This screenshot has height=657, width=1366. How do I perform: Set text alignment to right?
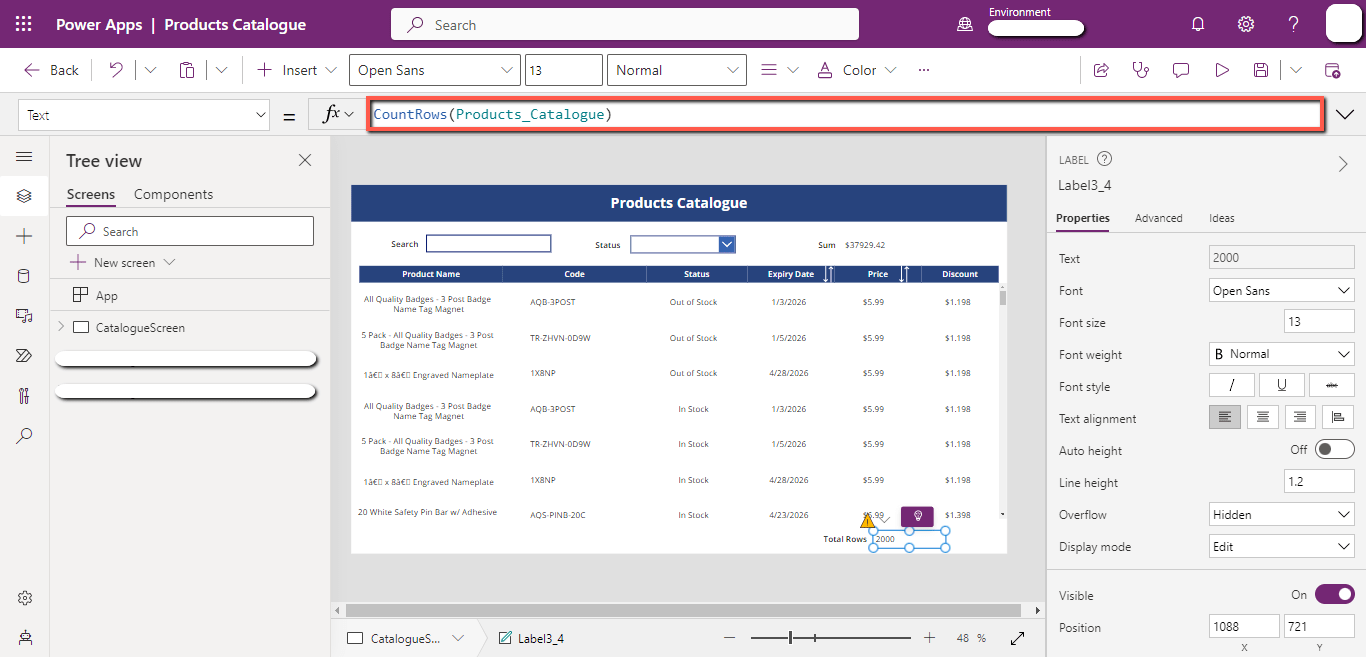[1300, 417]
